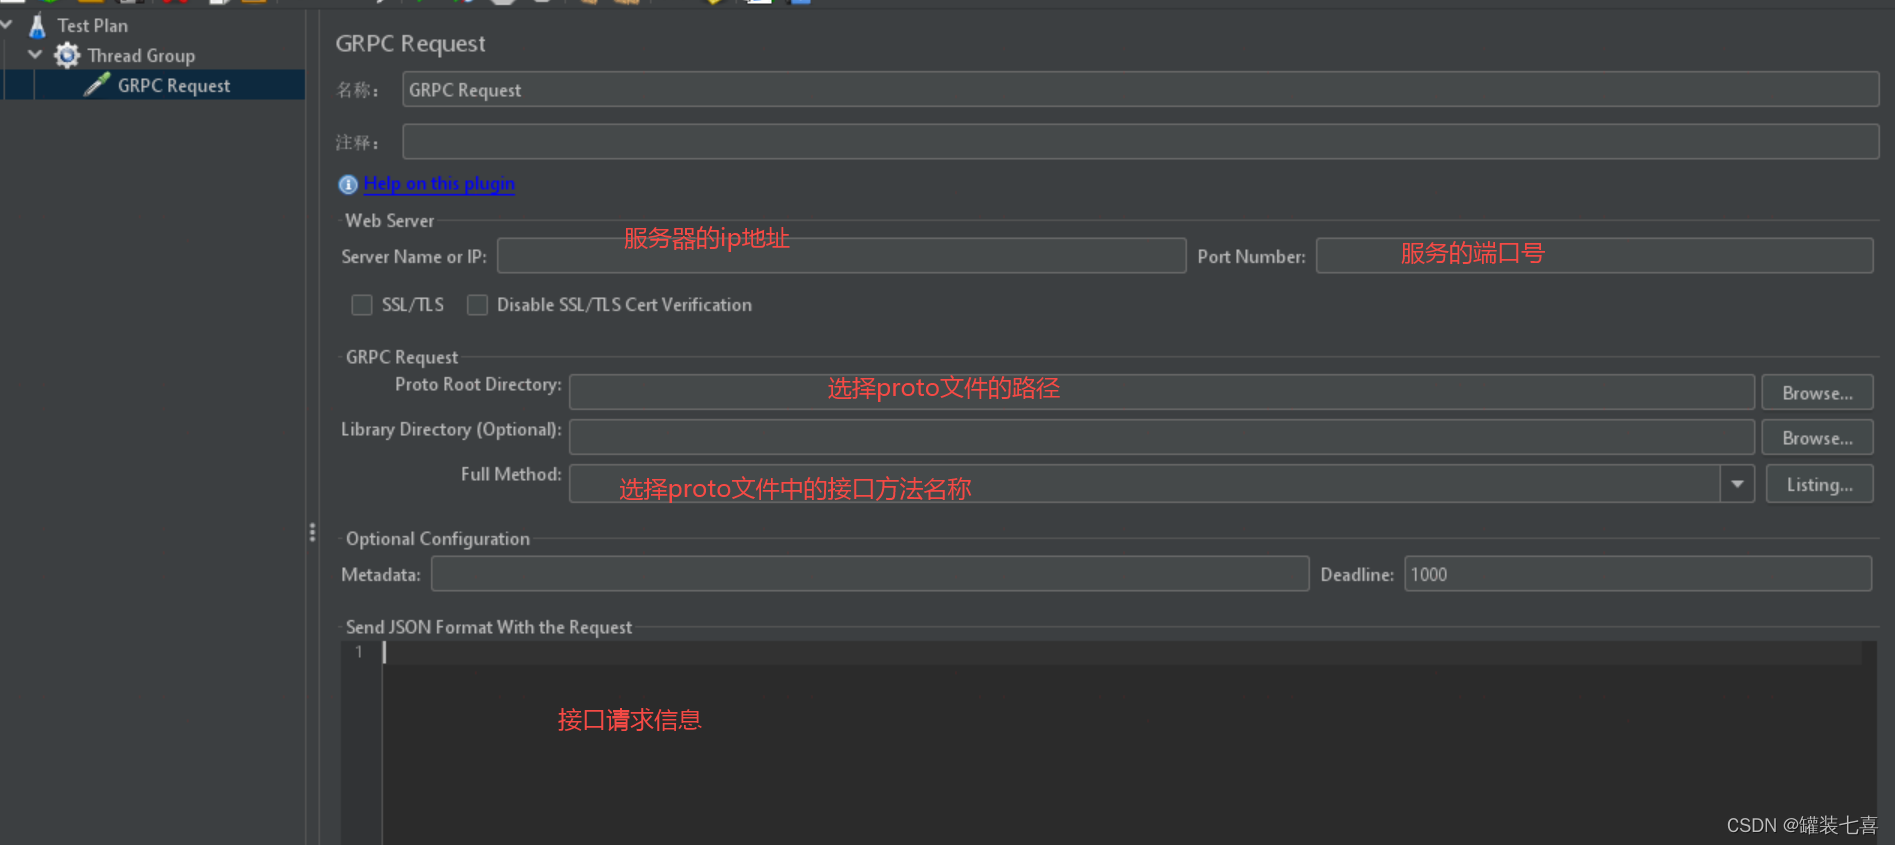
Task: Open the Full Method dropdown arrow
Action: click(x=1737, y=484)
